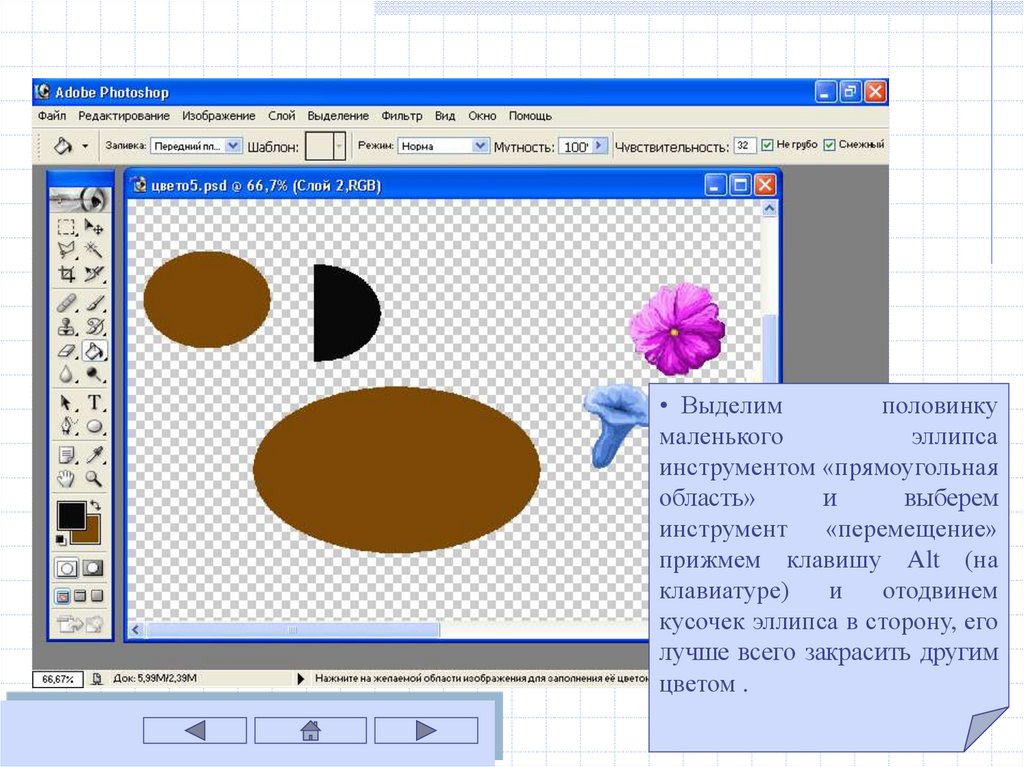Click the slide home navigation button

[x=310, y=731]
